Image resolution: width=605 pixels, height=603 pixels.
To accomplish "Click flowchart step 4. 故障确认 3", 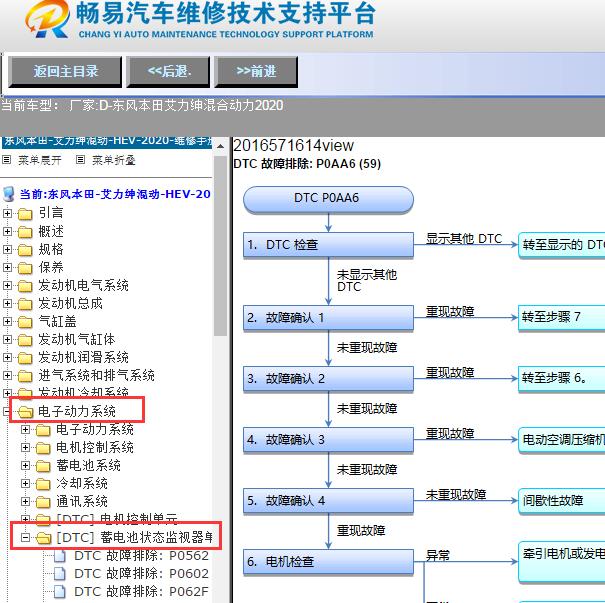I will click(328, 439).
